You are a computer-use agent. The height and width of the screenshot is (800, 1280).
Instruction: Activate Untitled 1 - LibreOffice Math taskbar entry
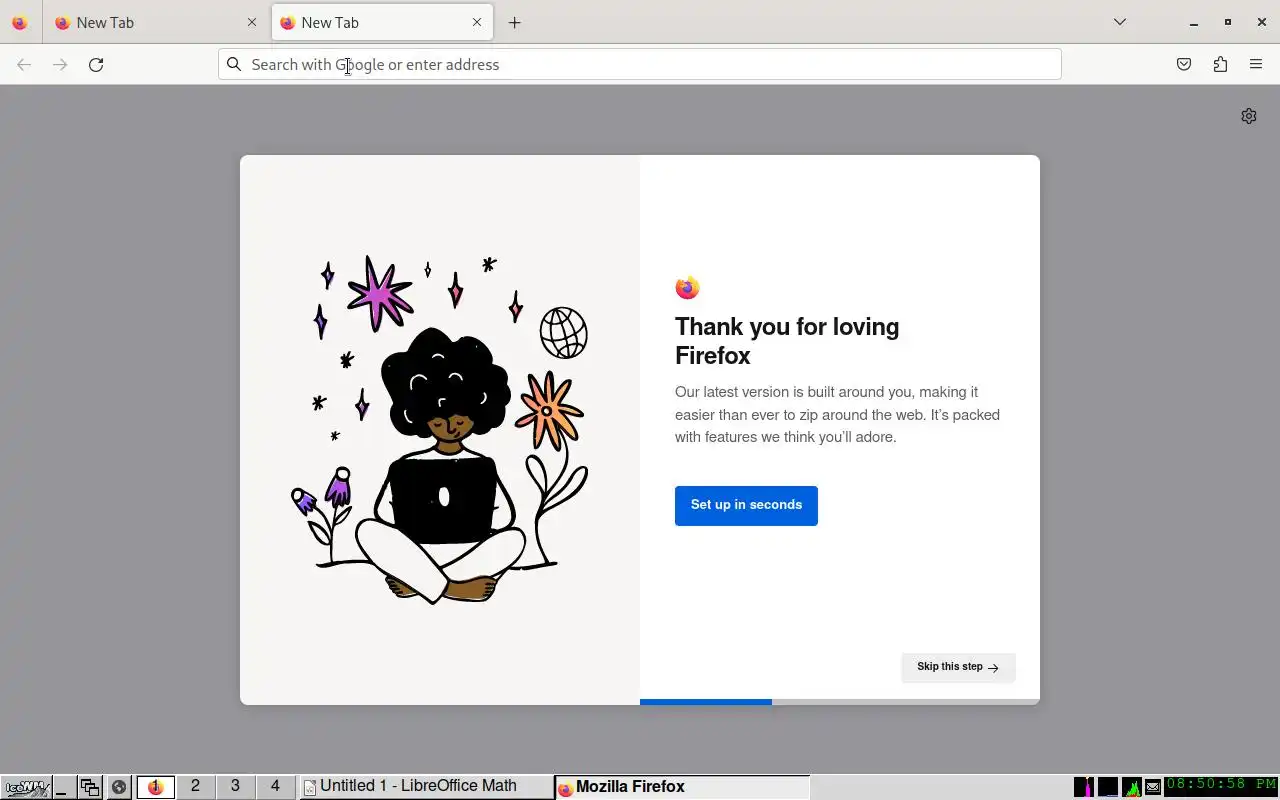[427, 787]
